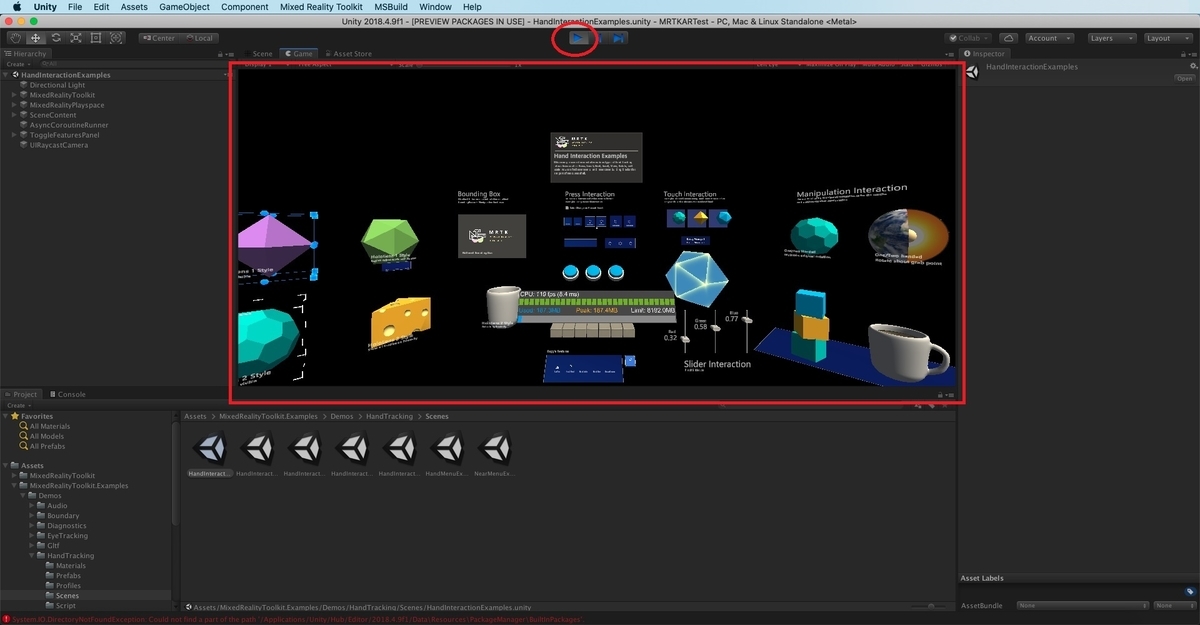
Task: Select the Rect Transform tool
Action: pyautogui.click(x=96, y=38)
